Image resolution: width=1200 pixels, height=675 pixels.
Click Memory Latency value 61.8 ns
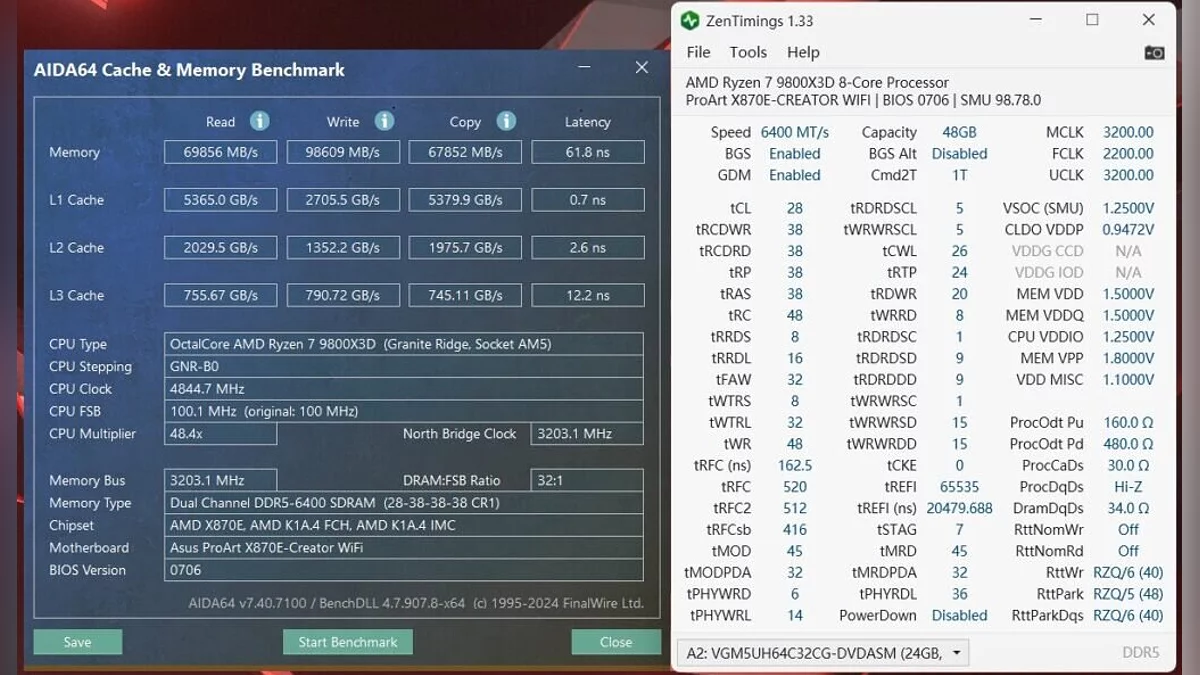[x=587, y=152]
